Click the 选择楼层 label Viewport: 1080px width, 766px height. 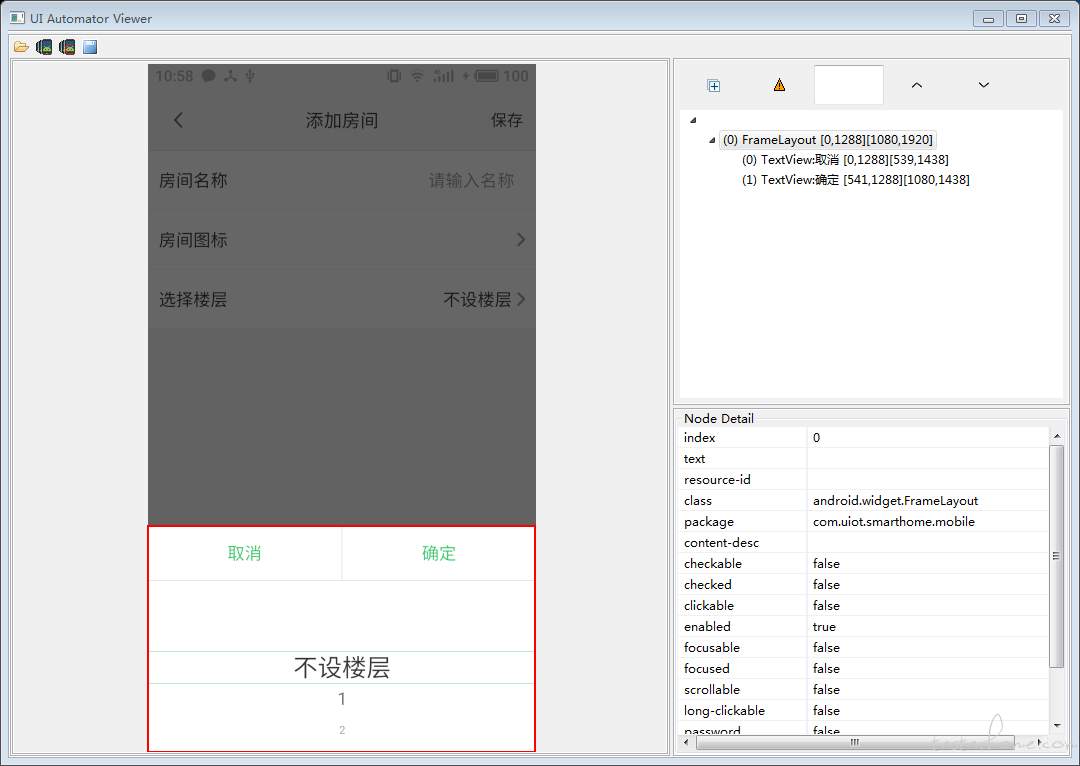pos(193,300)
